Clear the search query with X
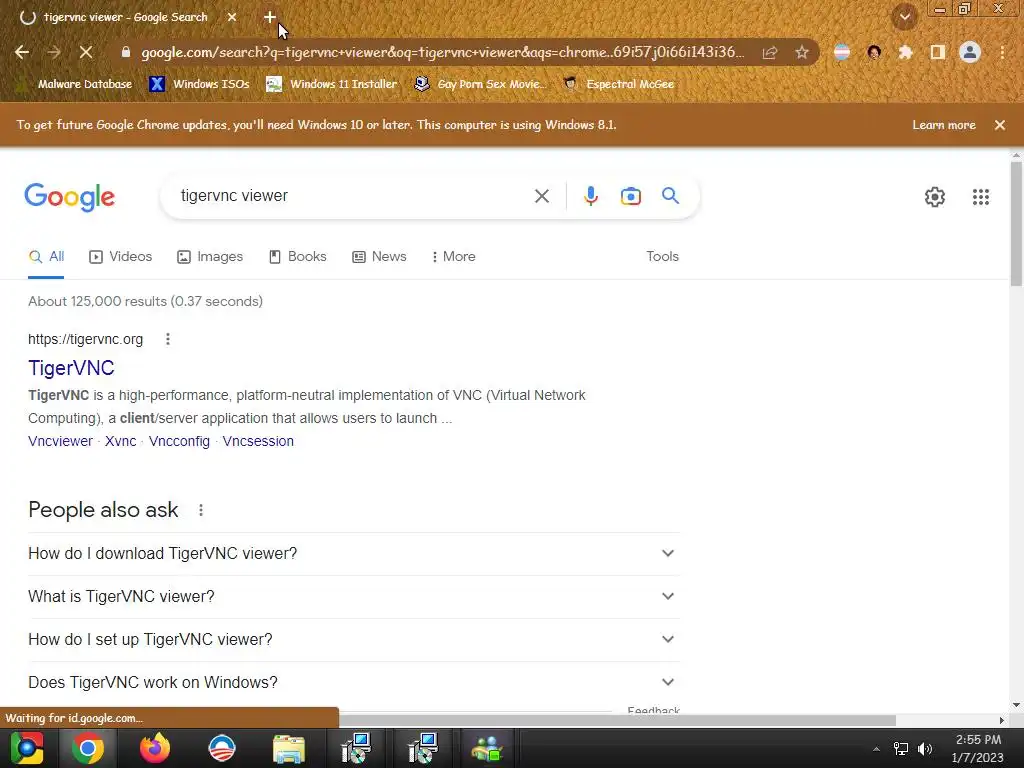This screenshot has width=1024, height=768. [x=541, y=196]
